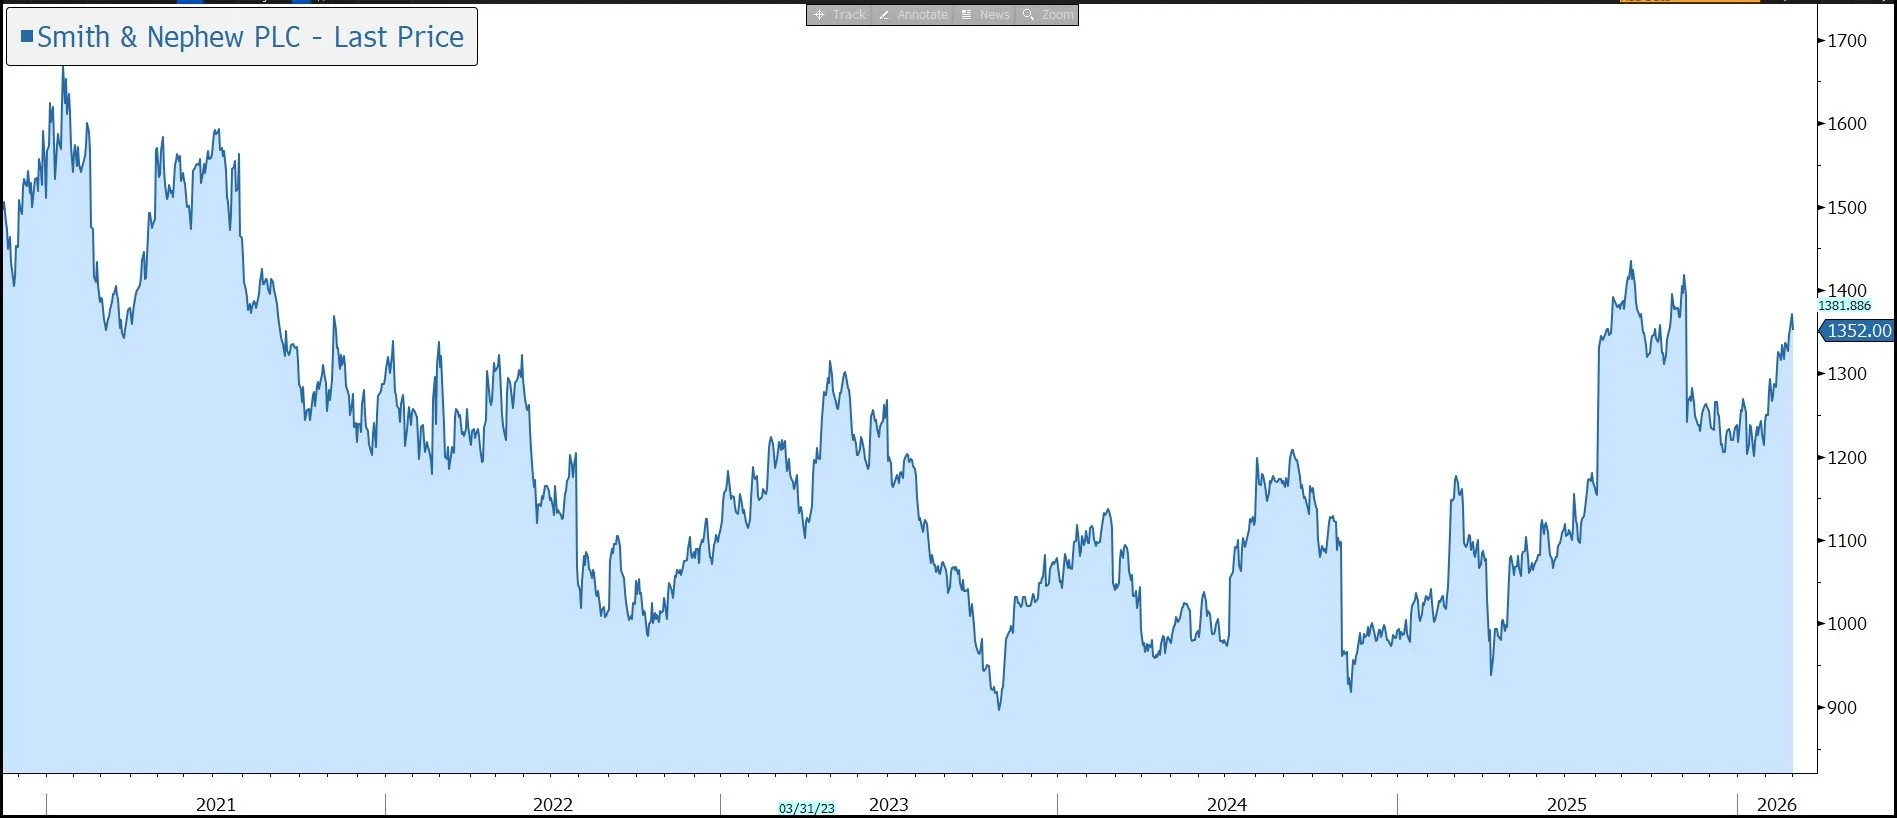The height and width of the screenshot is (818, 1897).
Task: Click the 2026 year axis label
Action: tap(1777, 805)
